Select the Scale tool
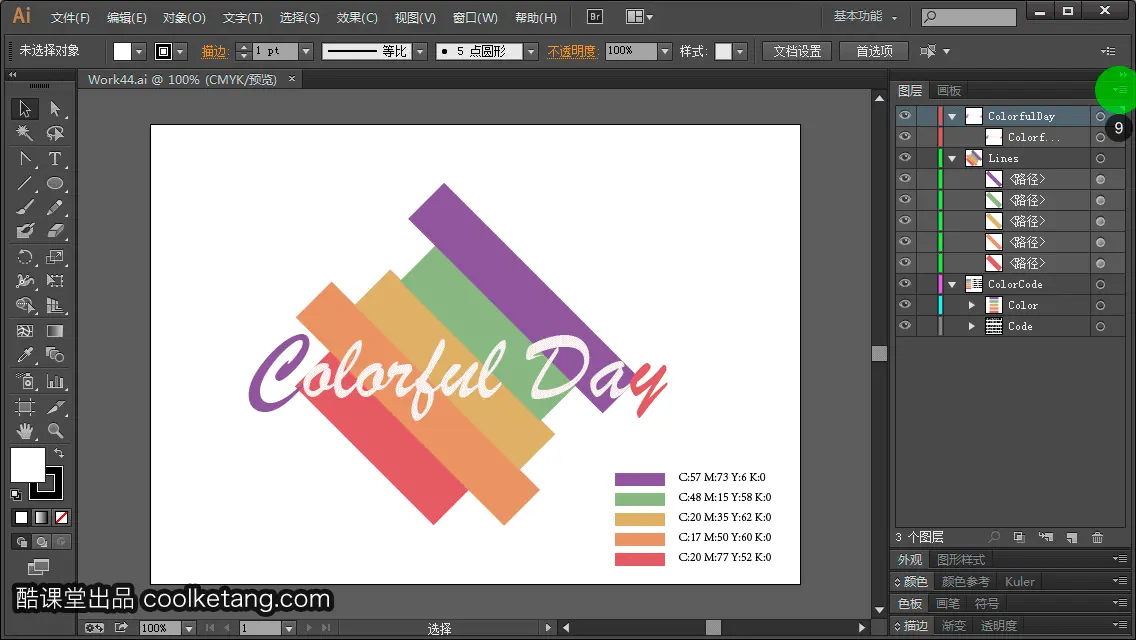Screen dimensions: 1136x640 [x=55, y=257]
